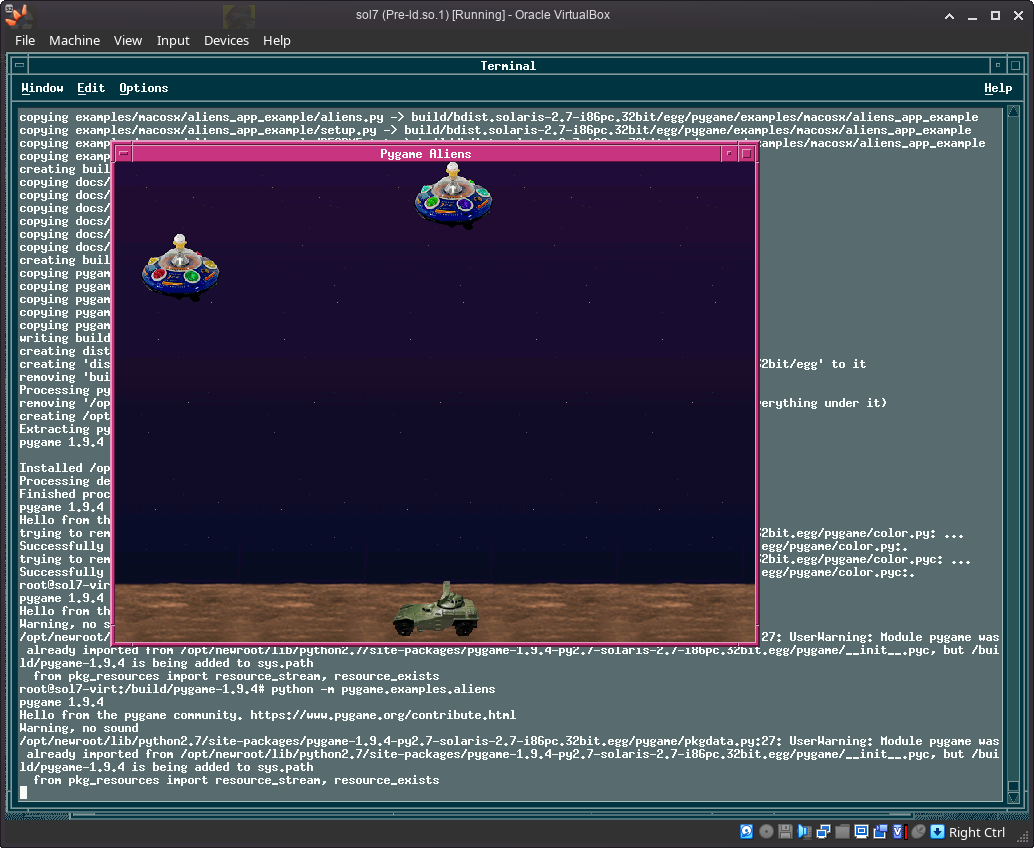1034x848 pixels.
Task: Open the VirtualBox Help menu
Action: [x=277, y=40]
